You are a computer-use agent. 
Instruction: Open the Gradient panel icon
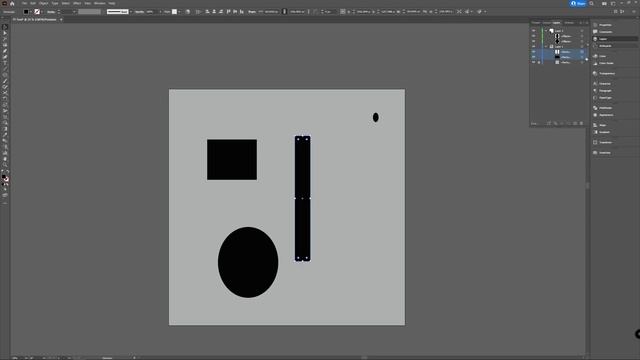[x=595, y=132]
